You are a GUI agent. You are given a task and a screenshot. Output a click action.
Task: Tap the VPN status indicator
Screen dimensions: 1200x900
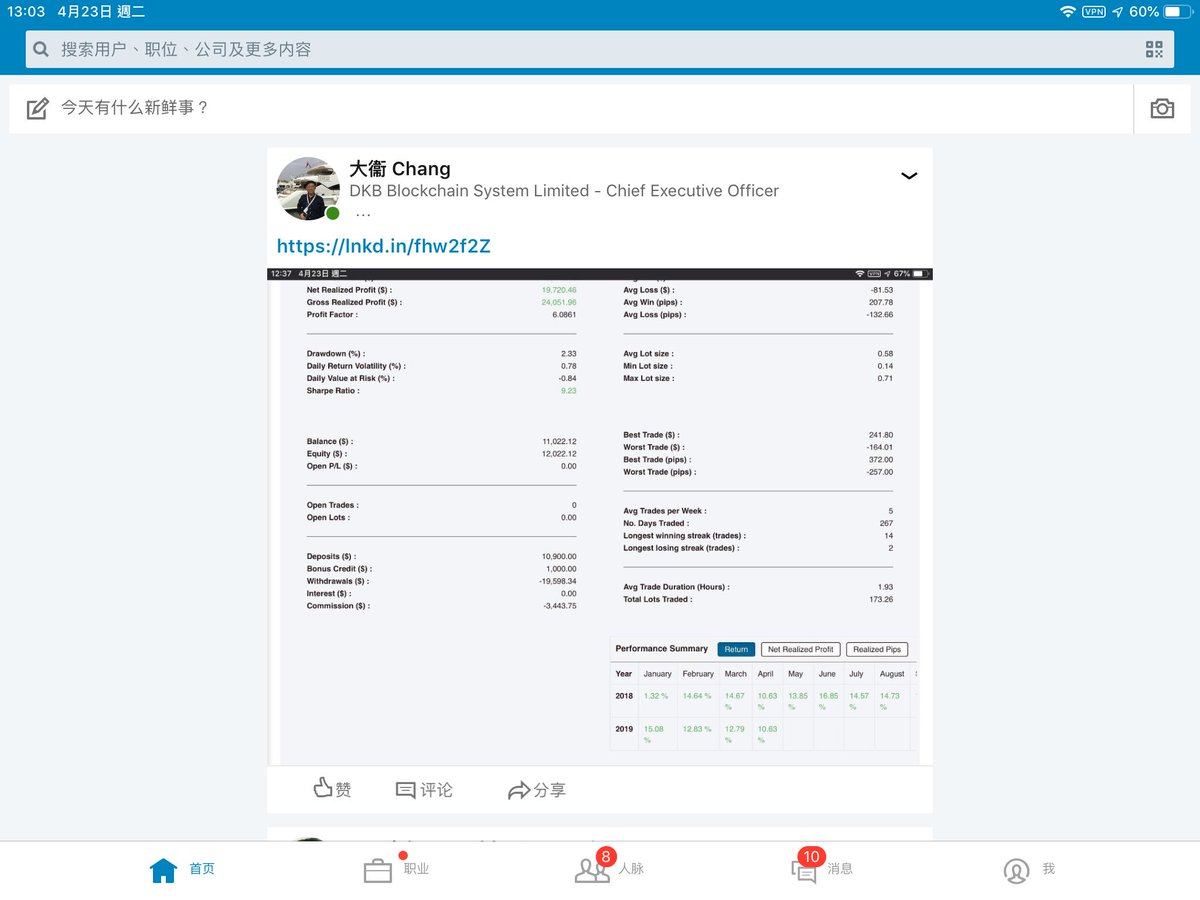pyautogui.click(x=1093, y=12)
